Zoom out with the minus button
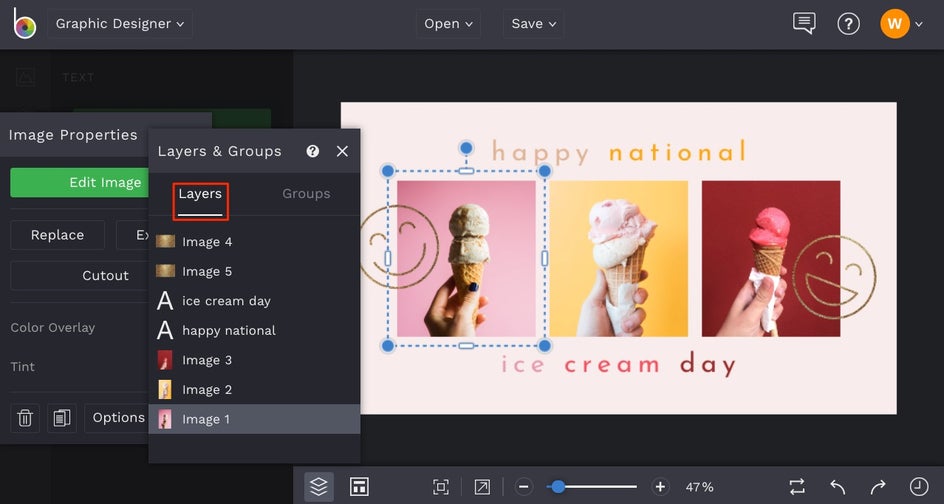The width and height of the screenshot is (944, 504). tap(524, 487)
